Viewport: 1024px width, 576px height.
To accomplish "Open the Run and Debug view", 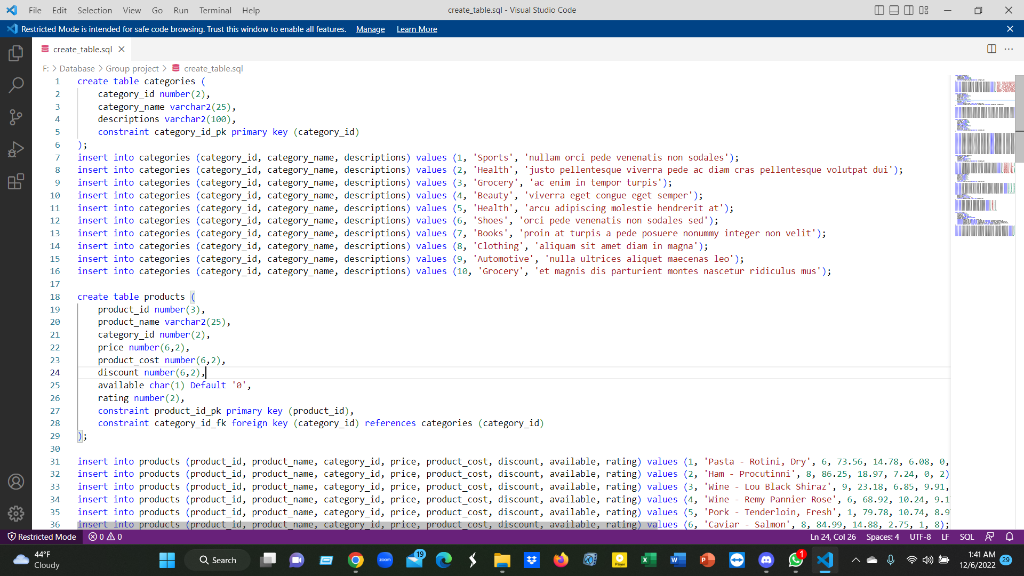I will 16,149.
